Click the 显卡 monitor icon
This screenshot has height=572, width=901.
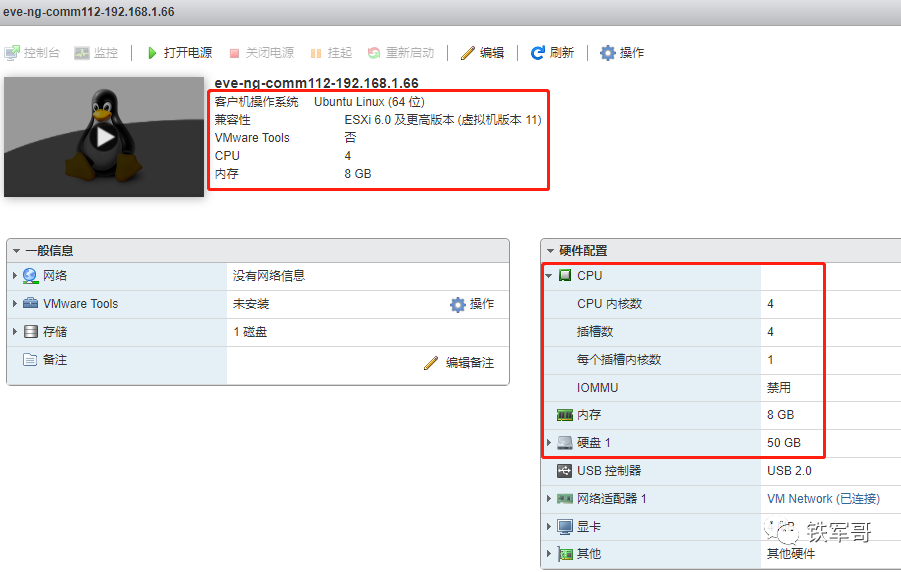point(565,527)
